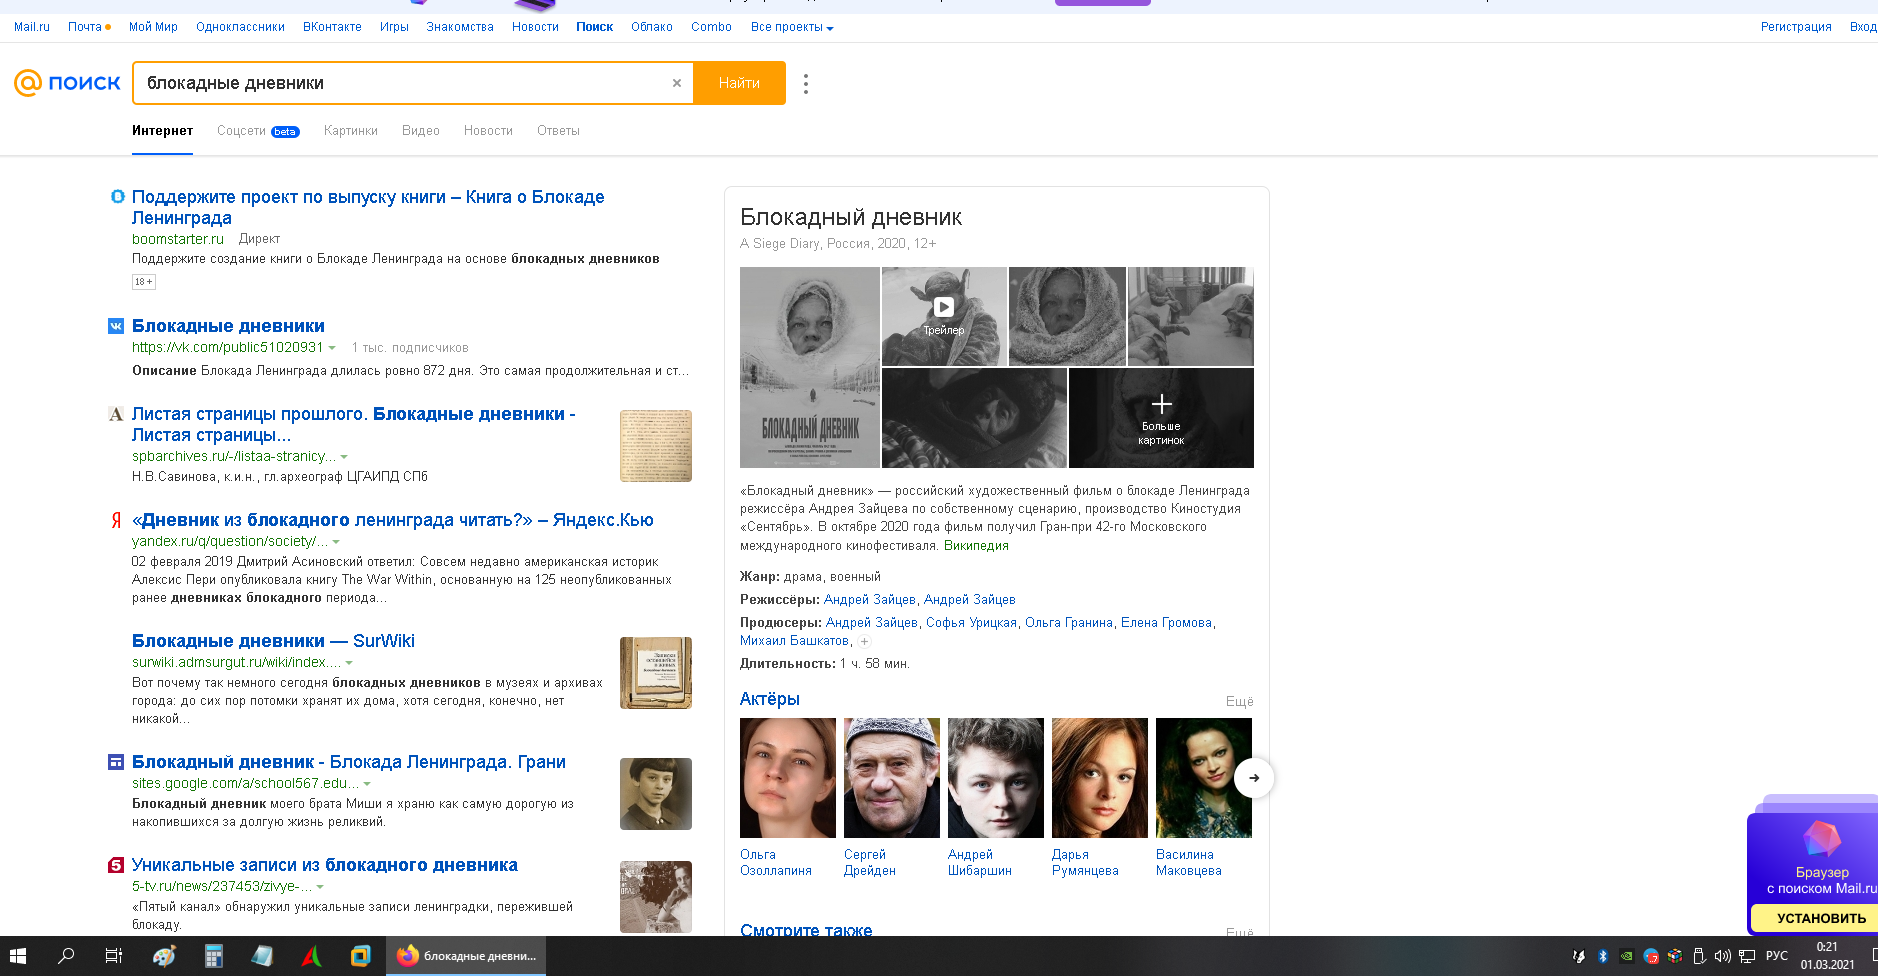Open the Combo link in the top bar
This screenshot has height=976, width=1878.
711,27
